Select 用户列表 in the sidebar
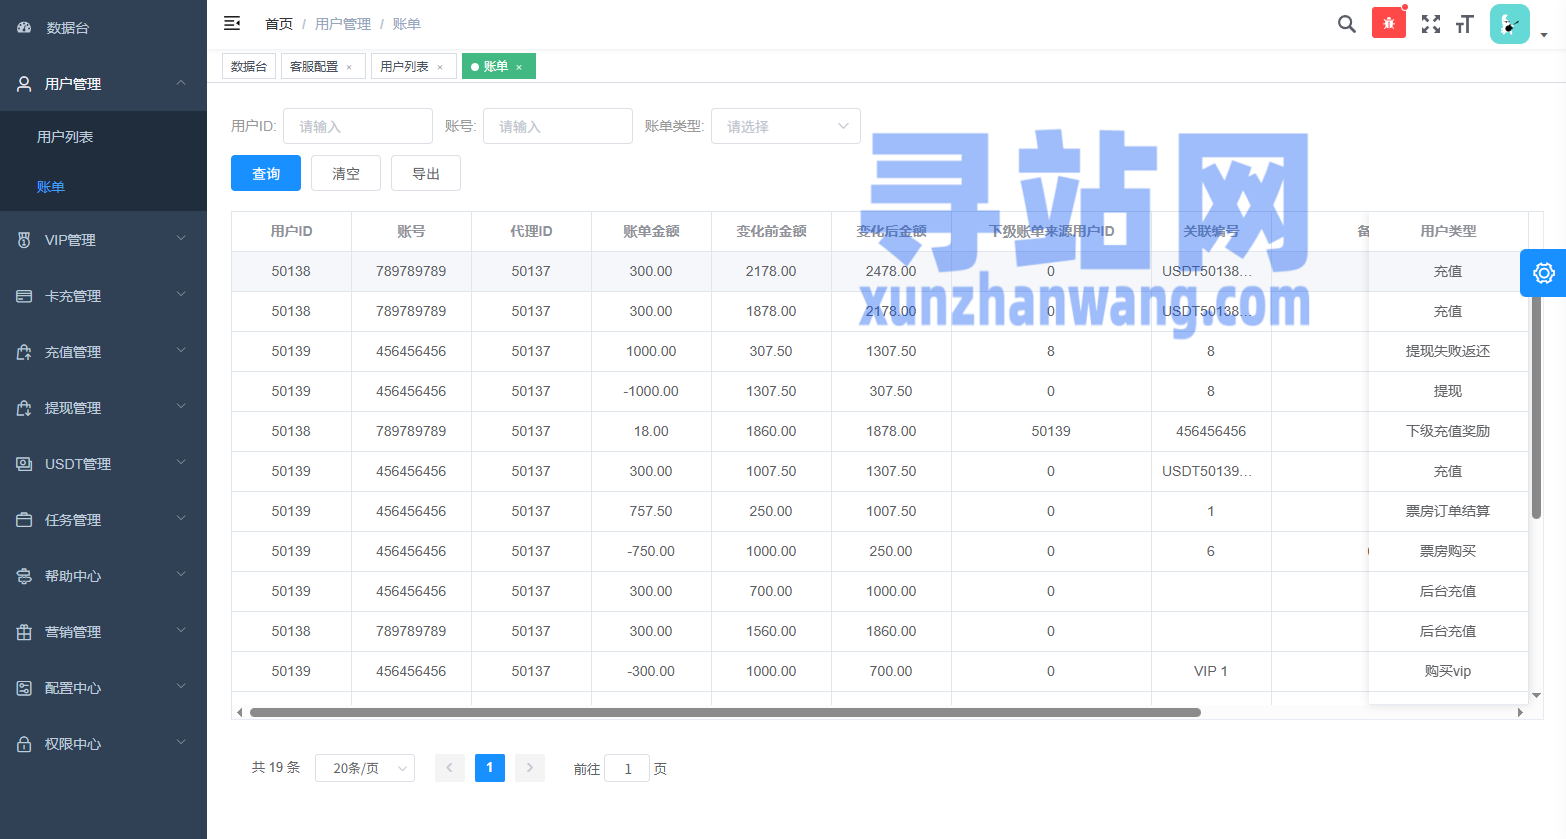1566x839 pixels. [65, 137]
